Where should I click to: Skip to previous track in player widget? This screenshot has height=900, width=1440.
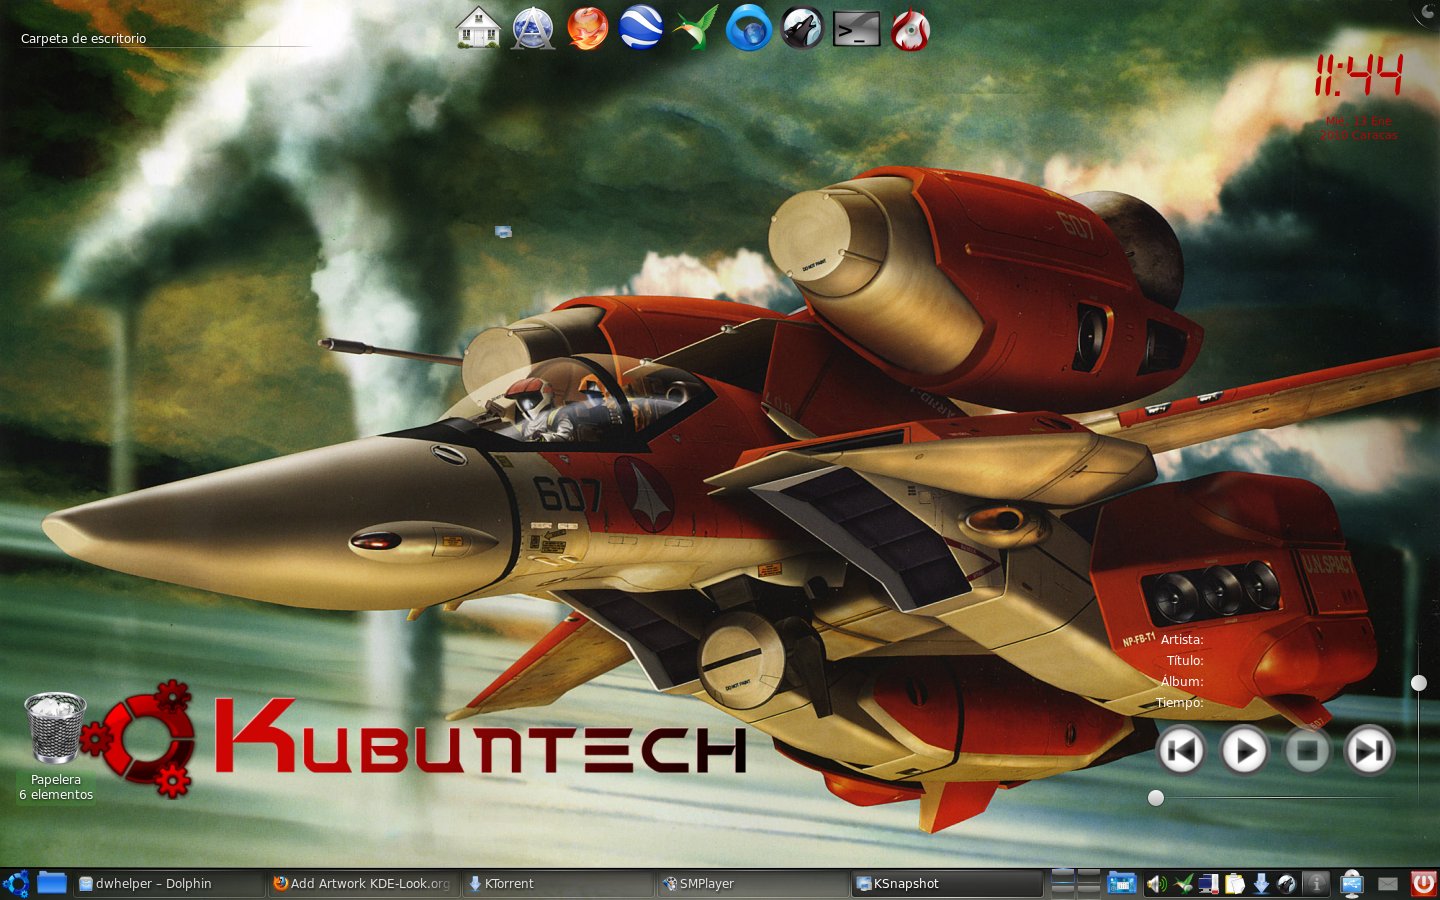(1181, 750)
